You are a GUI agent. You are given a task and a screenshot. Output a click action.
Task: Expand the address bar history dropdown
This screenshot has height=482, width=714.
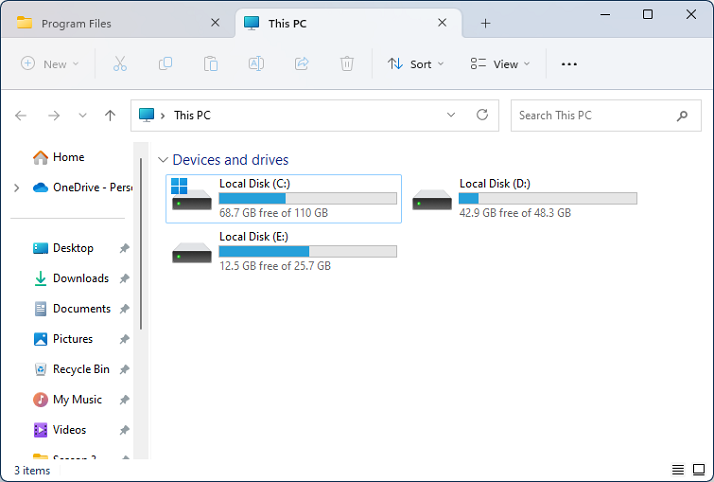click(451, 115)
